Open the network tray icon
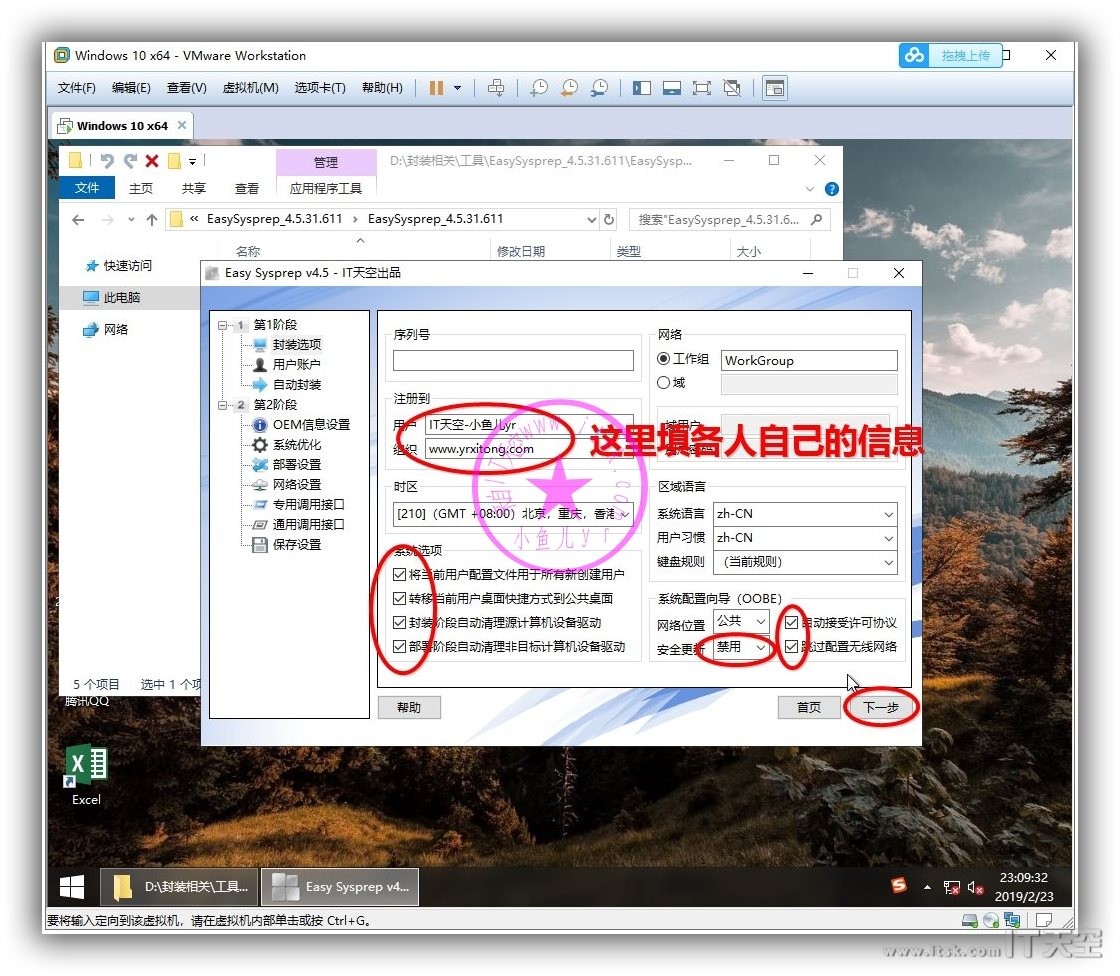Screen dimensions: 1120x976 point(951,887)
